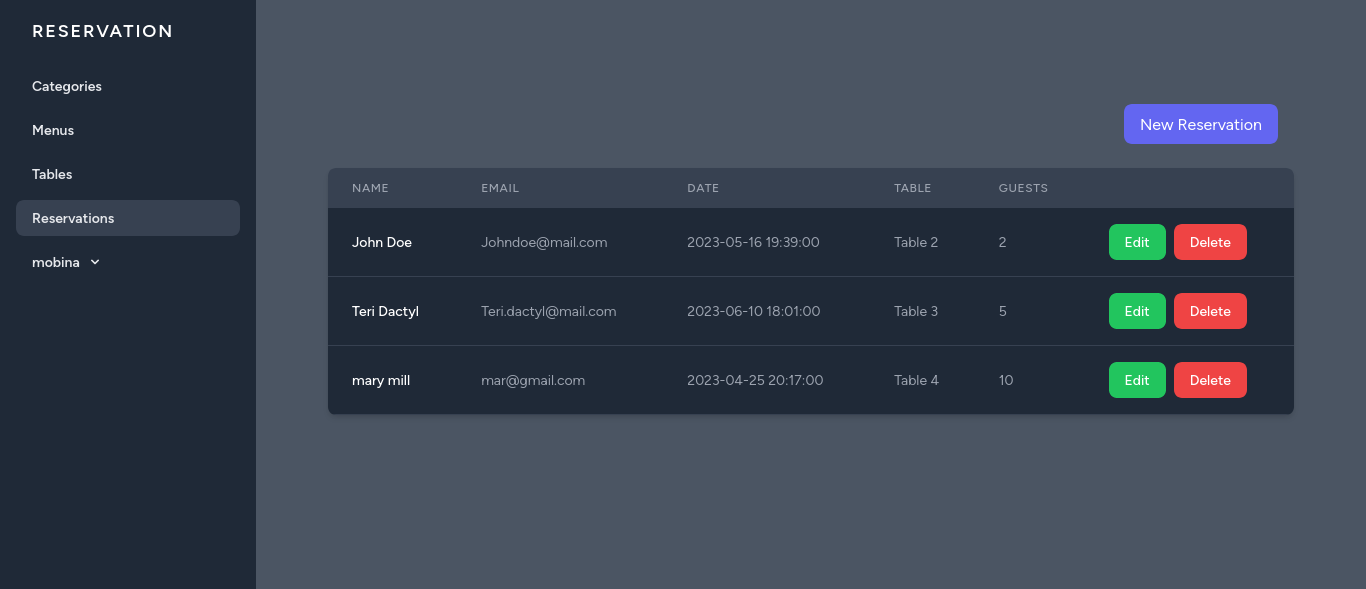Image resolution: width=1366 pixels, height=589 pixels.
Task: Edit mary mill's reservation
Action: (1137, 380)
